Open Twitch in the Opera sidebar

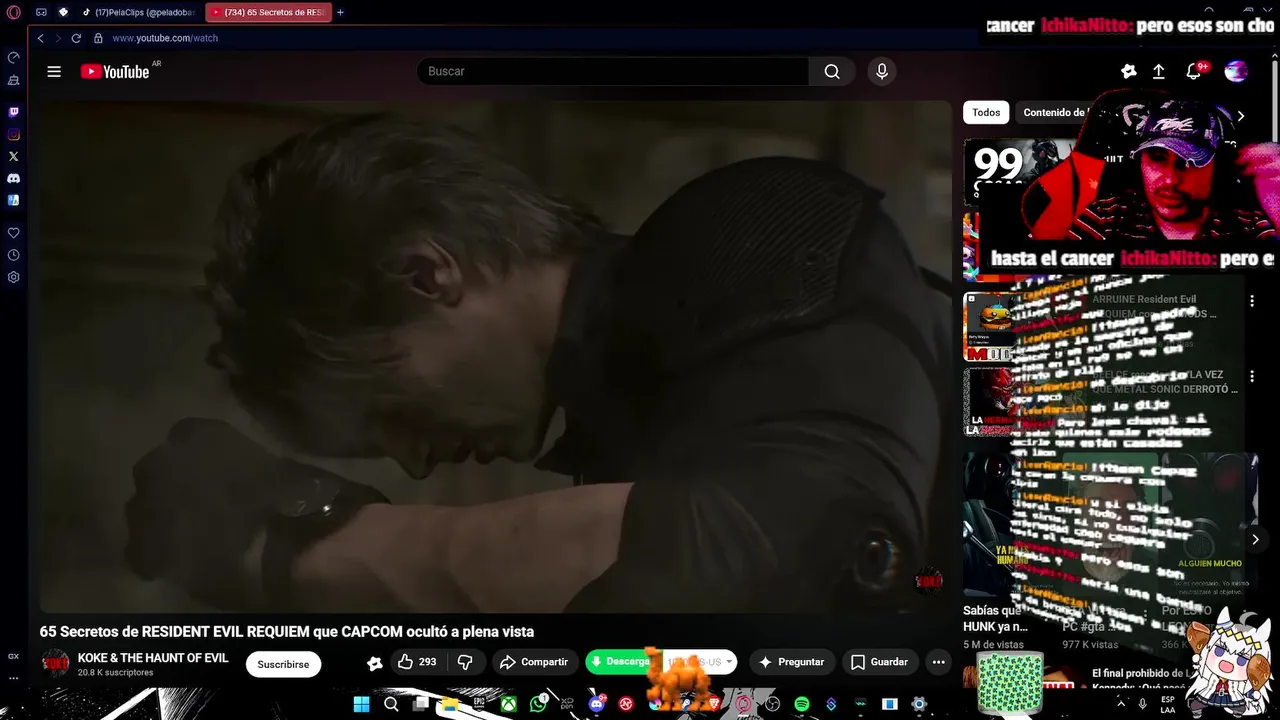tap(13, 112)
